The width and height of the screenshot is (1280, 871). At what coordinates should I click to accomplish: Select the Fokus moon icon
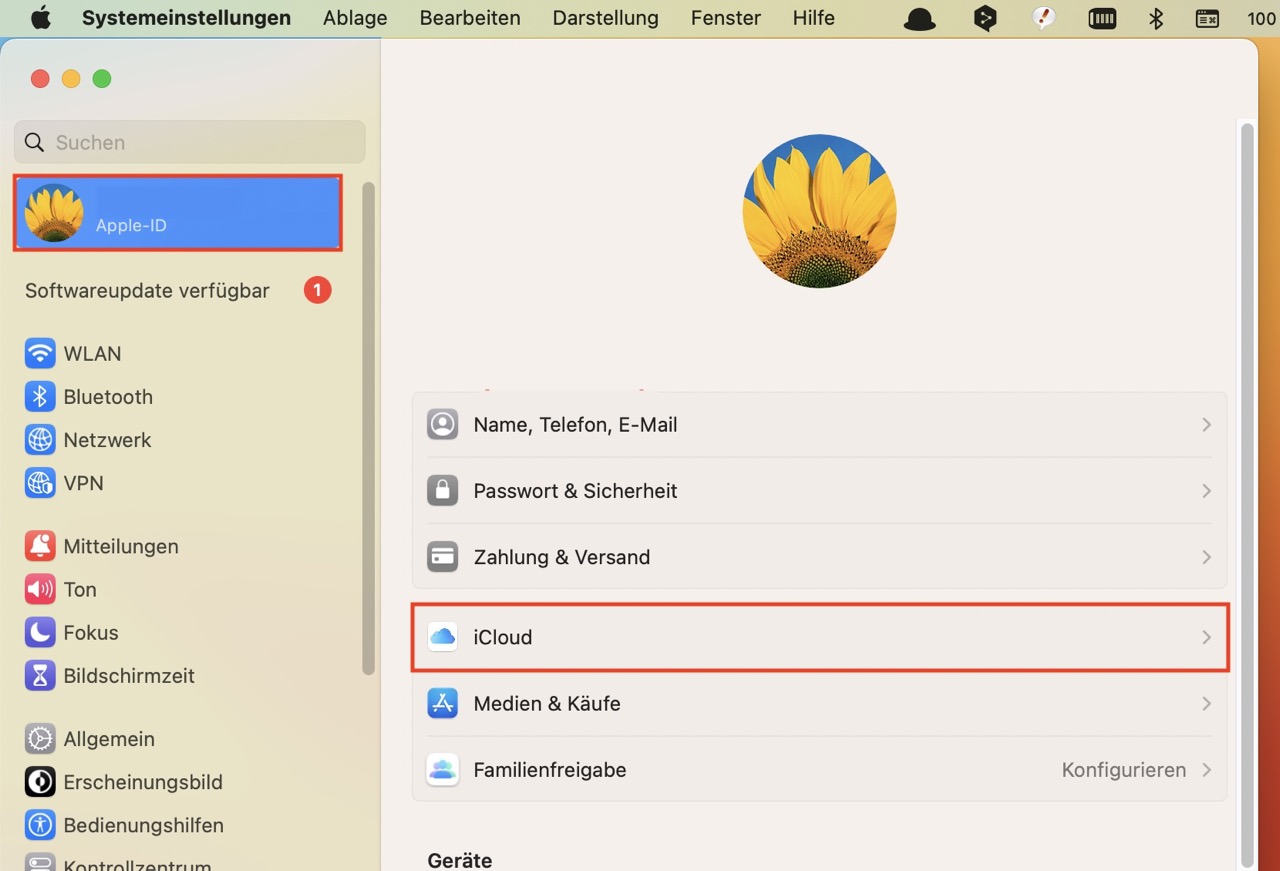pyautogui.click(x=40, y=633)
